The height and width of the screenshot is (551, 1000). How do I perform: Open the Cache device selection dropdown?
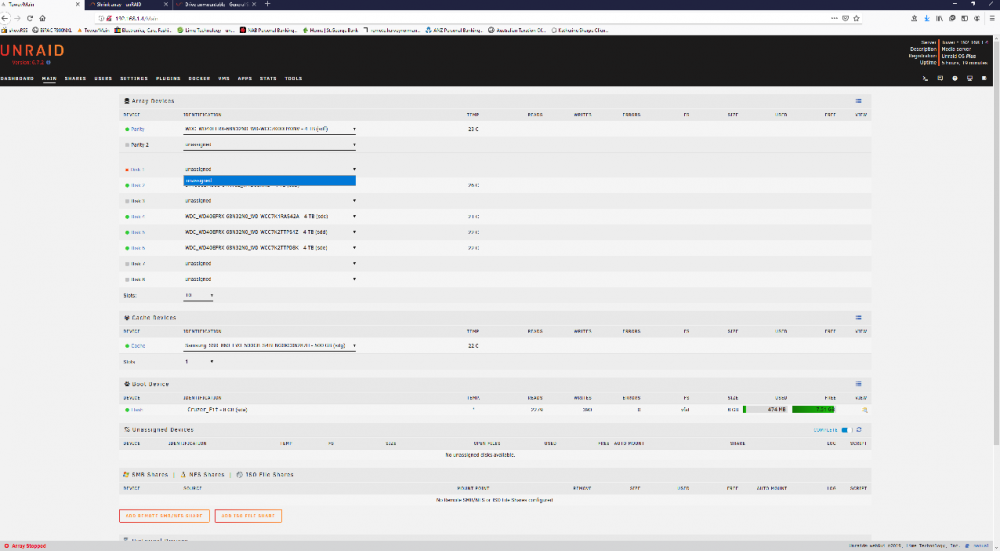click(x=270, y=346)
